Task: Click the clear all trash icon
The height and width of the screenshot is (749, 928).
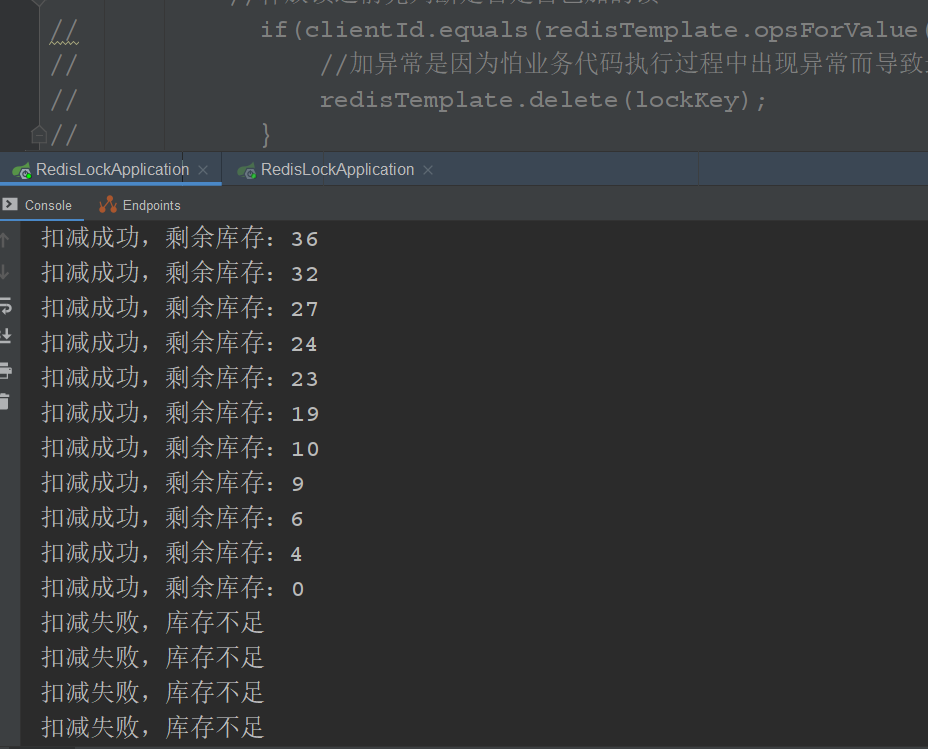Action: pyautogui.click(x=5, y=402)
